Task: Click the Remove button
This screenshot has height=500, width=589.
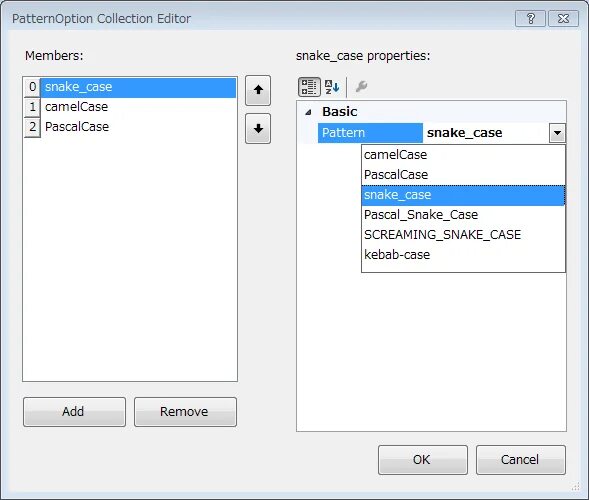Action: click(x=185, y=412)
